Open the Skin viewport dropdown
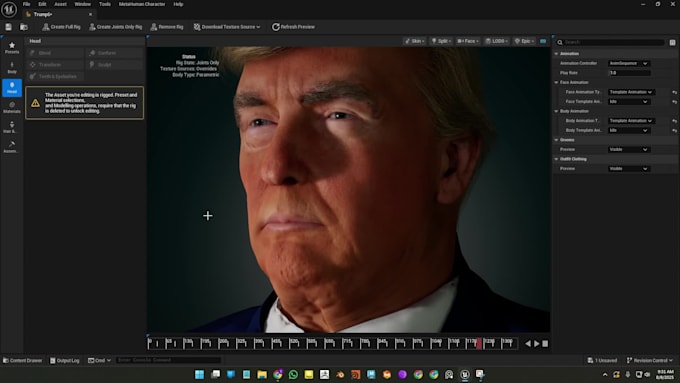This screenshot has height=383, width=680. click(415, 41)
